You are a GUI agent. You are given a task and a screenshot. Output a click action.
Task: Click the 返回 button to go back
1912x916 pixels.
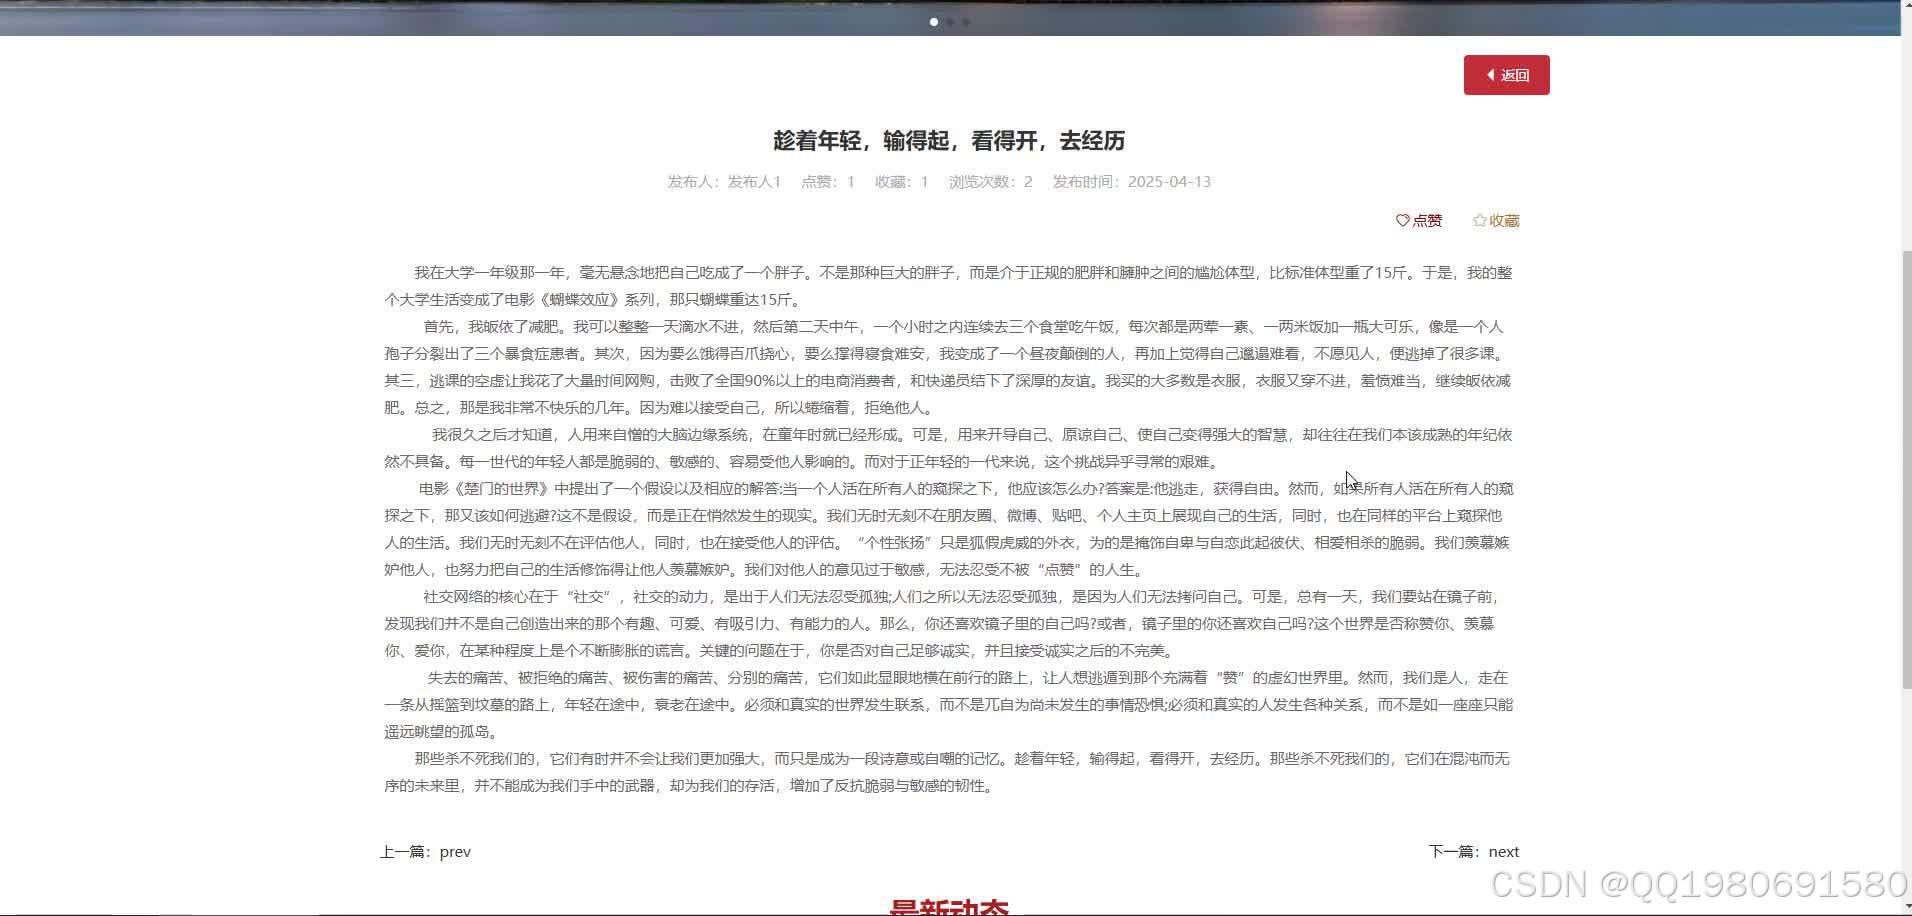click(x=1506, y=75)
